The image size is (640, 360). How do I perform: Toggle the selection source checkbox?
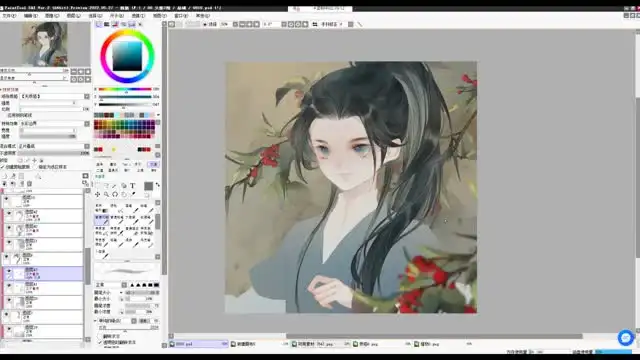pyautogui.click(x=35, y=167)
